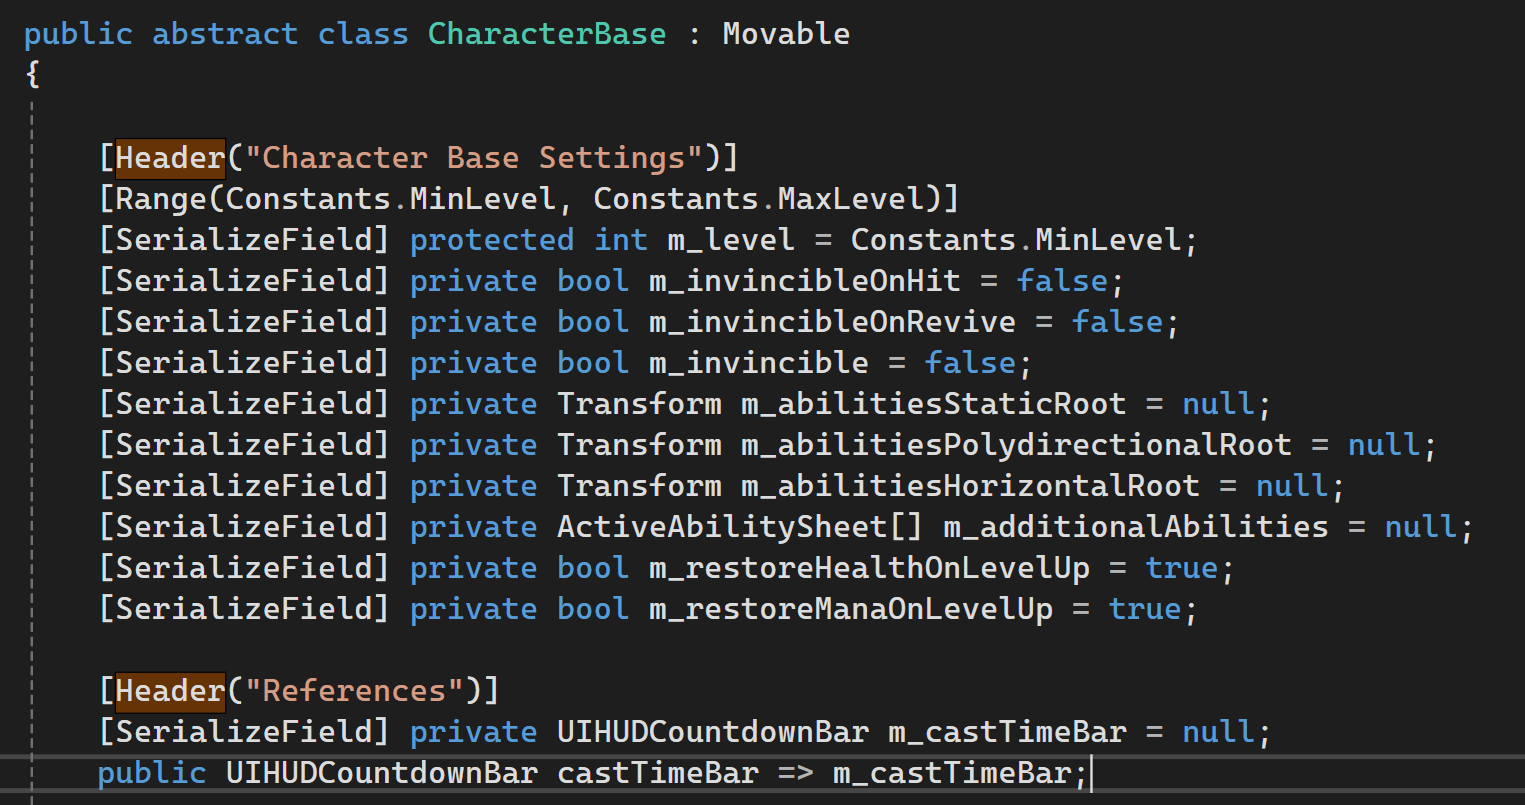Click the true value of m_restoreHealthOnLevelUp
The width and height of the screenshot is (1525, 805).
1181,568
